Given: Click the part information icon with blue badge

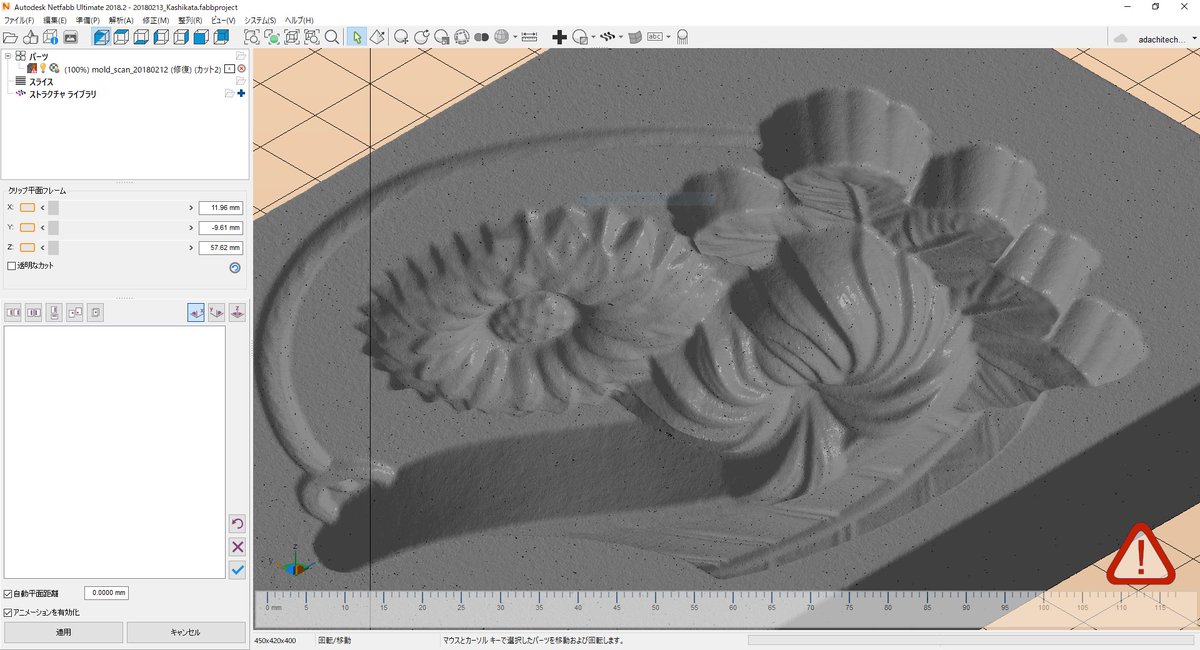Looking at the screenshot, I should [50, 37].
